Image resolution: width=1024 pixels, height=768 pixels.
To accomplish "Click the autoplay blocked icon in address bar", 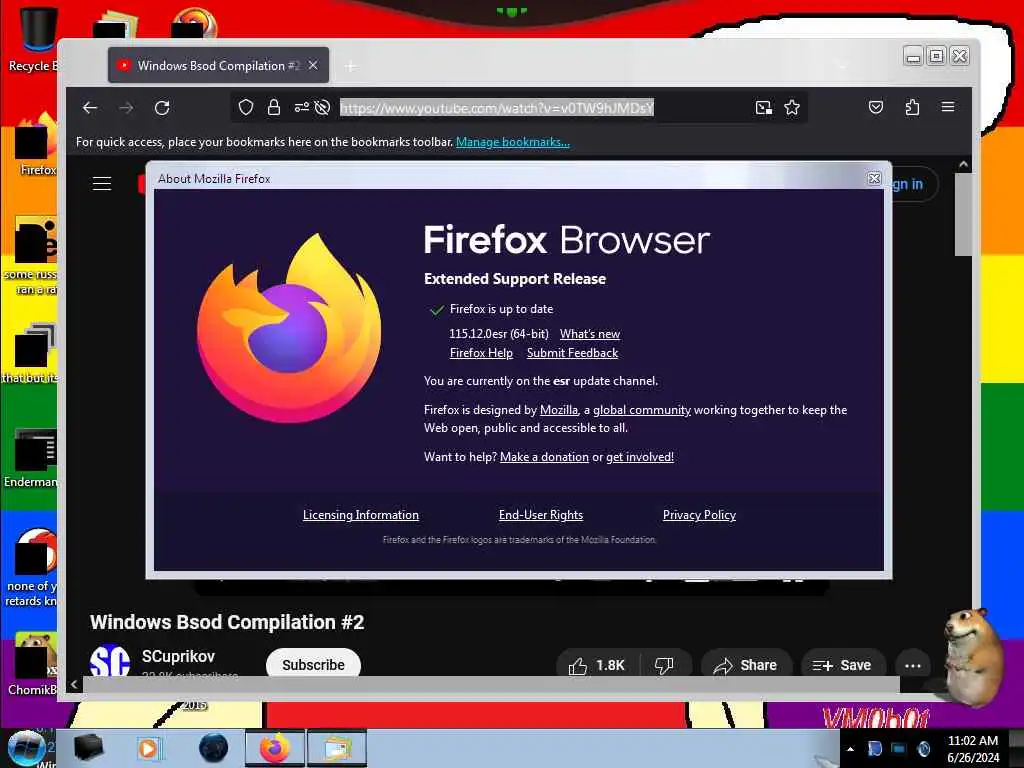I will [x=322, y=107].
